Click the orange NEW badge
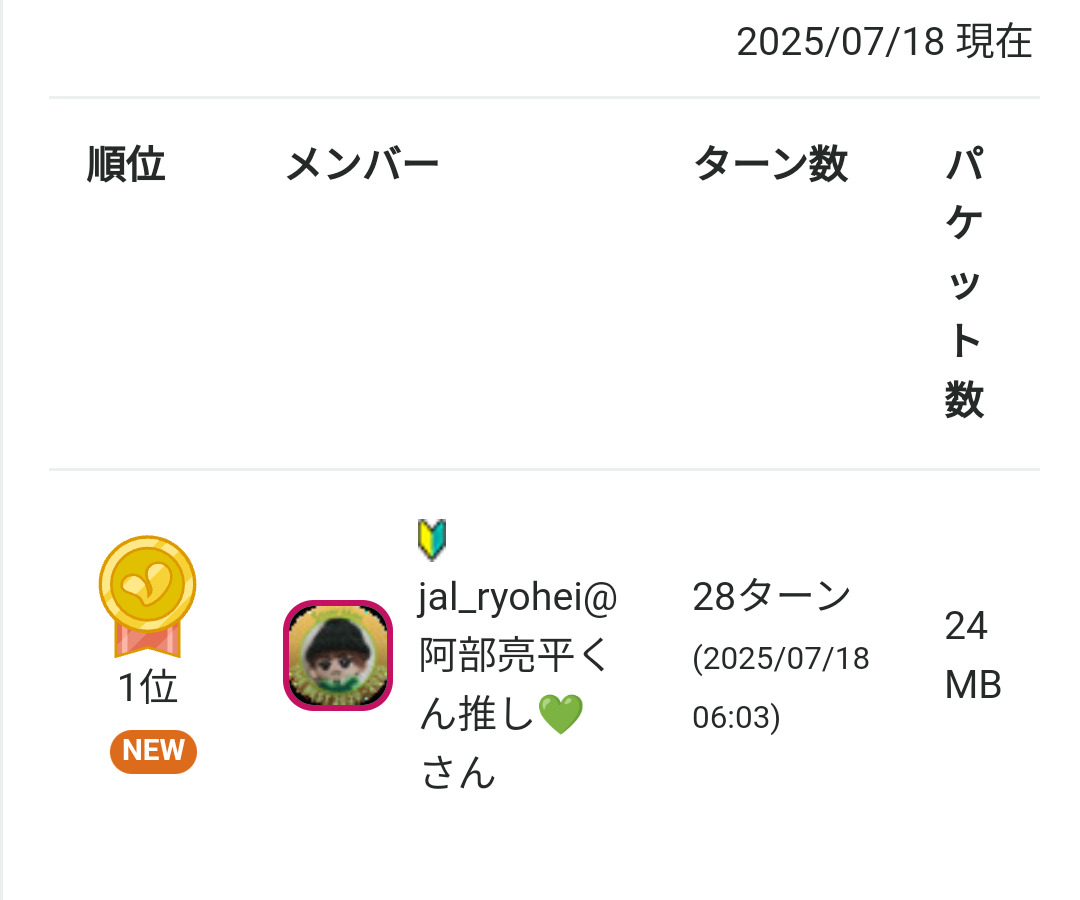This screenshot has height=900, width=1080. [x=153, y=751]
